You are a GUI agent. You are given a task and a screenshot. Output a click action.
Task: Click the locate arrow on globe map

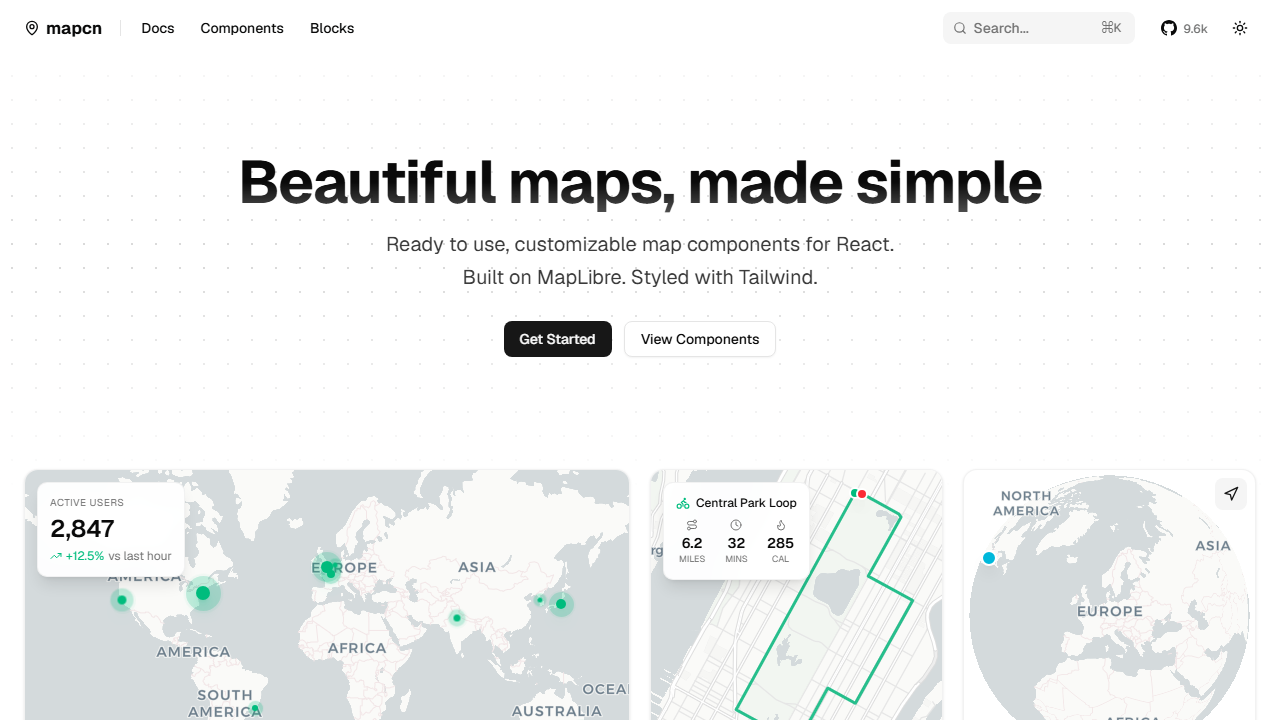(1231, 494)
